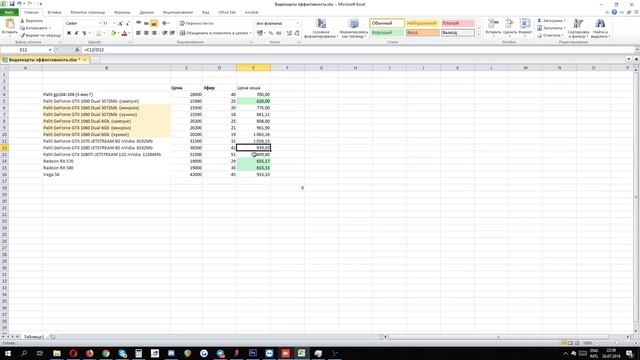
Task: Decrease the cell indent
Action: (x=164, y=33)
